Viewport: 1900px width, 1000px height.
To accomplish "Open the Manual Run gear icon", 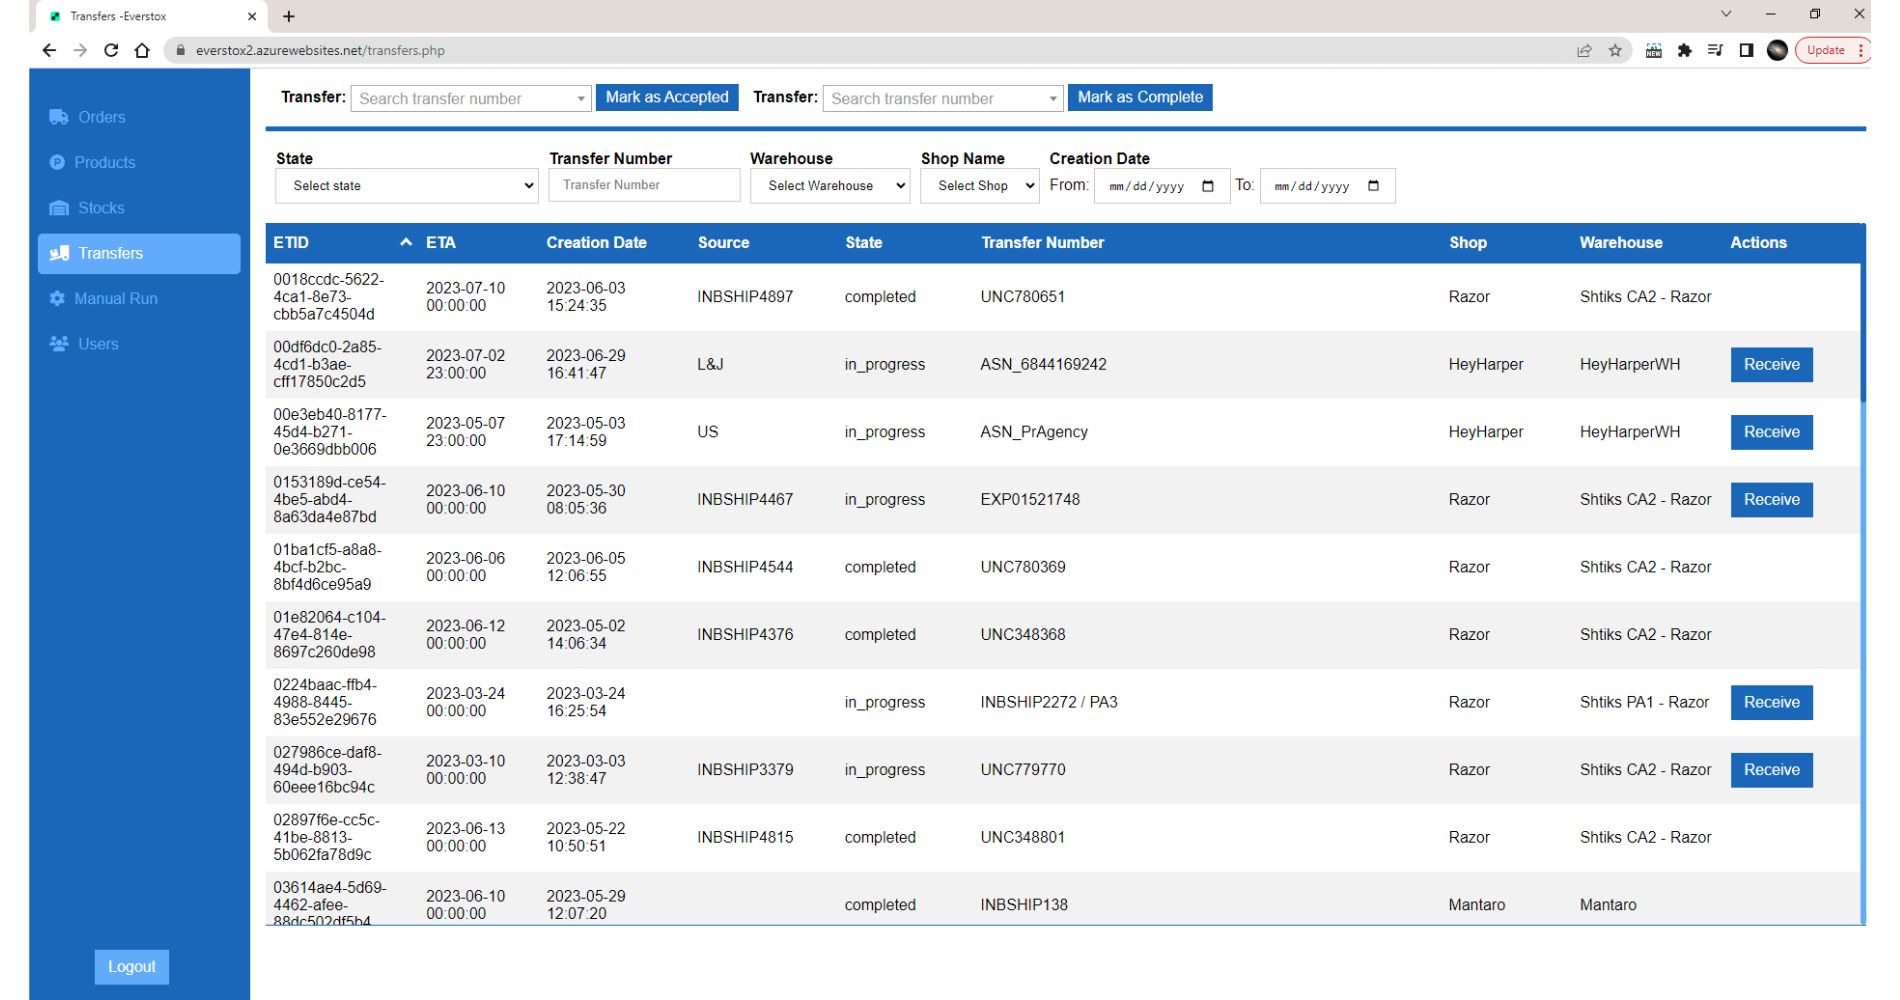I will coord(57,298).
